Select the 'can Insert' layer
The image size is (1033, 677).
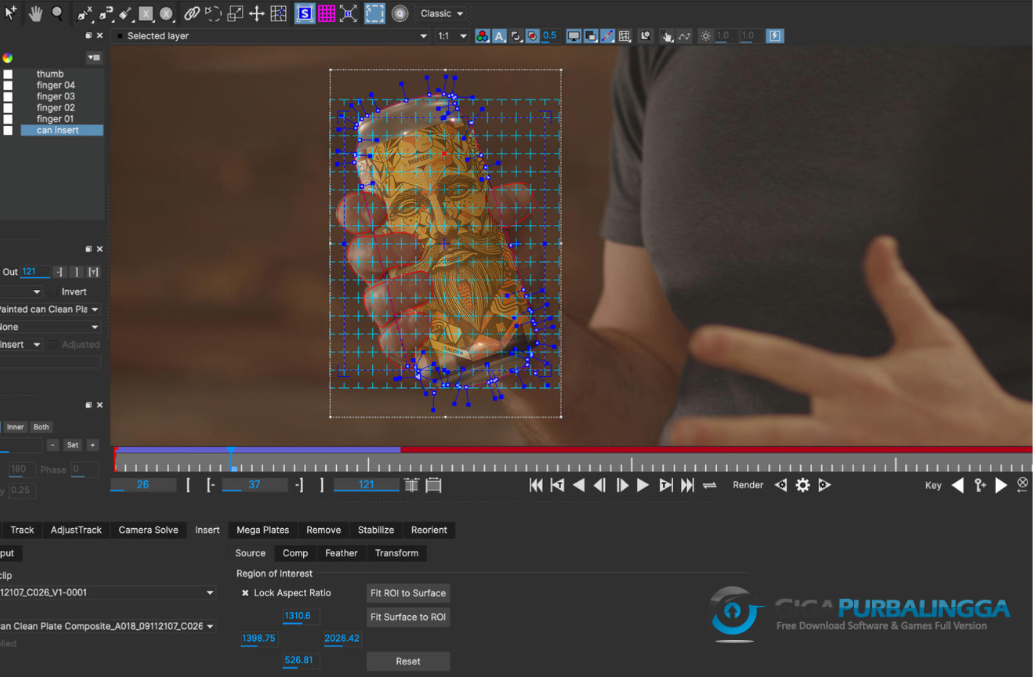click(61, 130)
